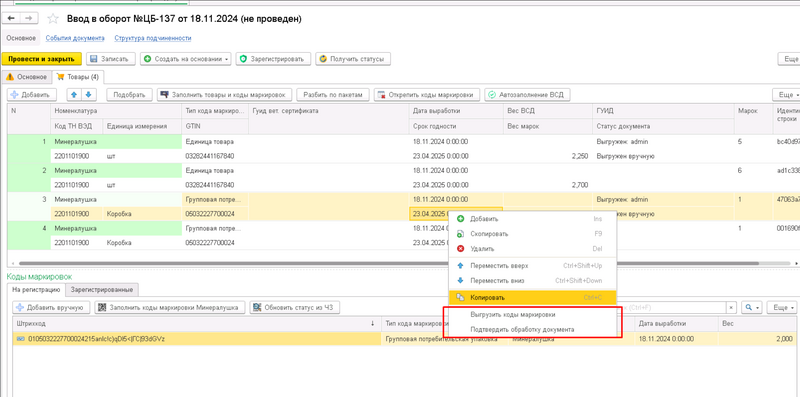Image resolution: width=800 pixels, height=397 pixels.
Task: Click Зарегистрировать button
Action: [273, 59]
